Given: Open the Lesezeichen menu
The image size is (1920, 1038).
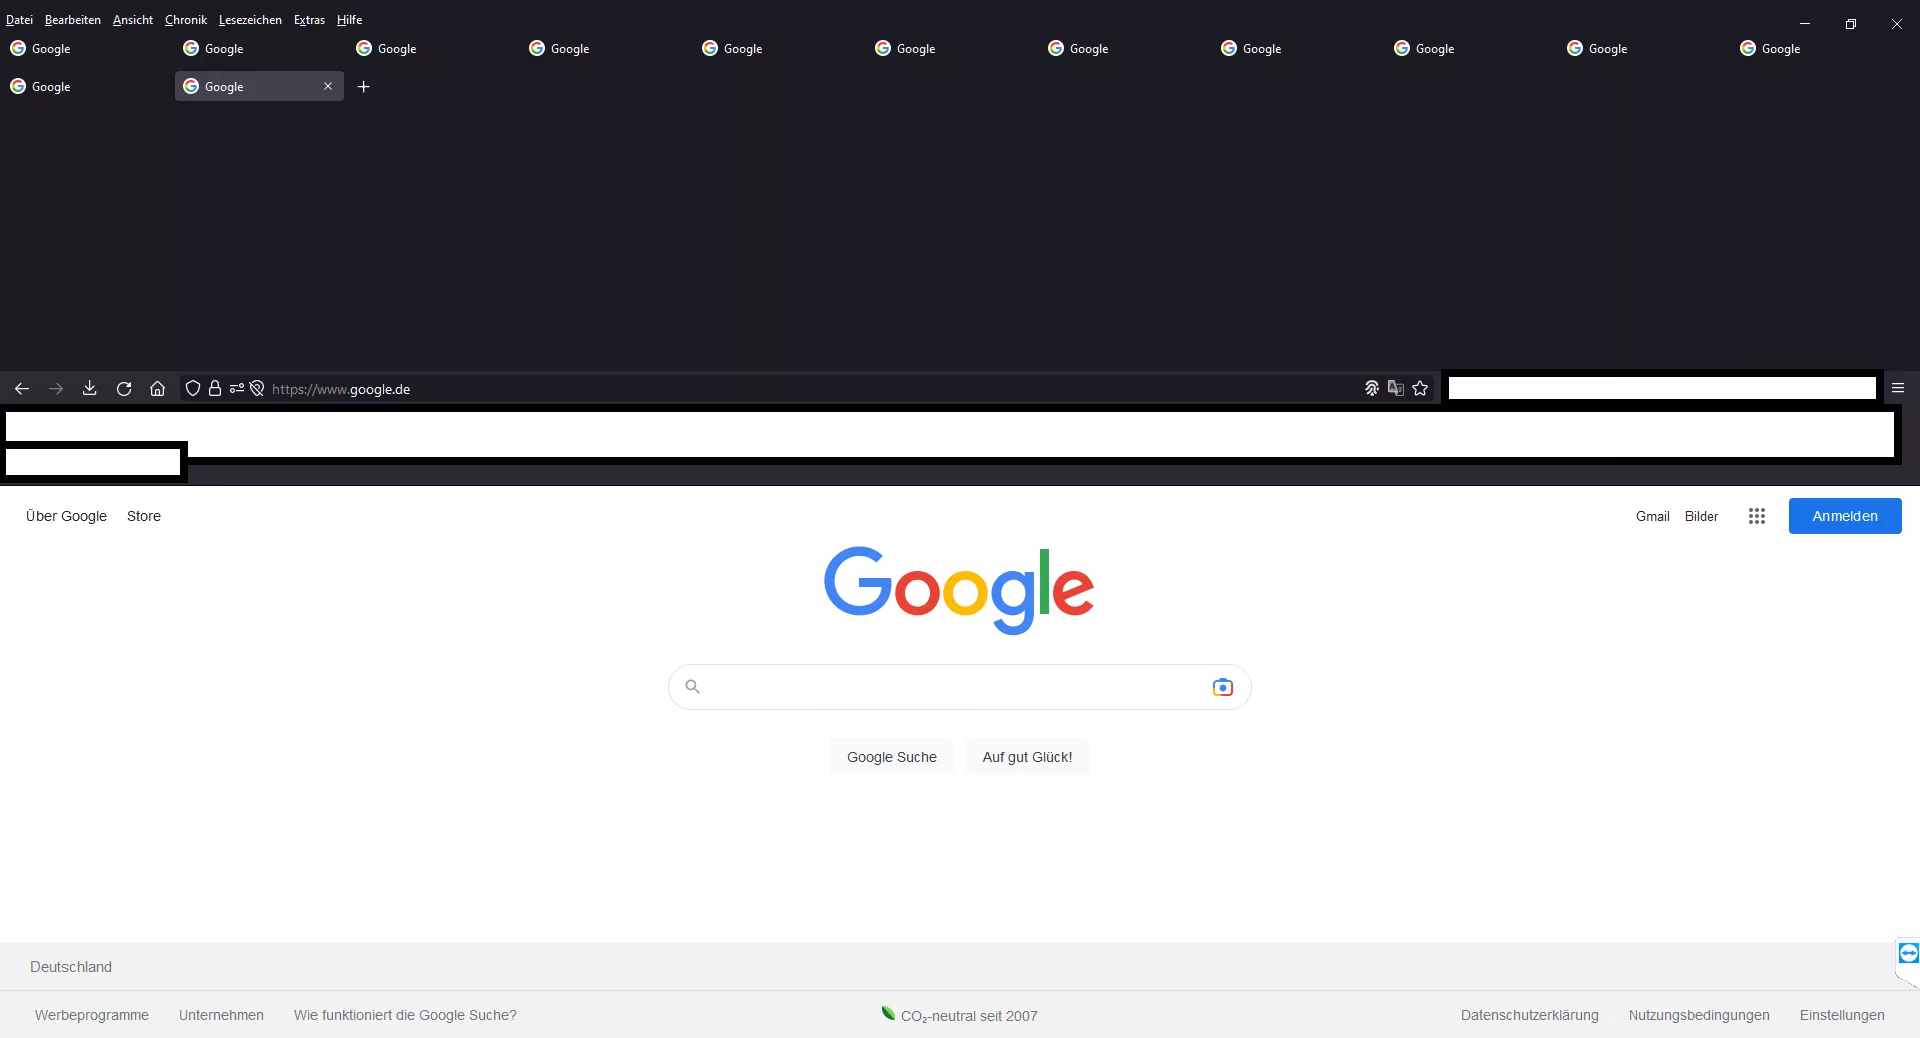Looking at the screenshot, I should click(250, 20).
